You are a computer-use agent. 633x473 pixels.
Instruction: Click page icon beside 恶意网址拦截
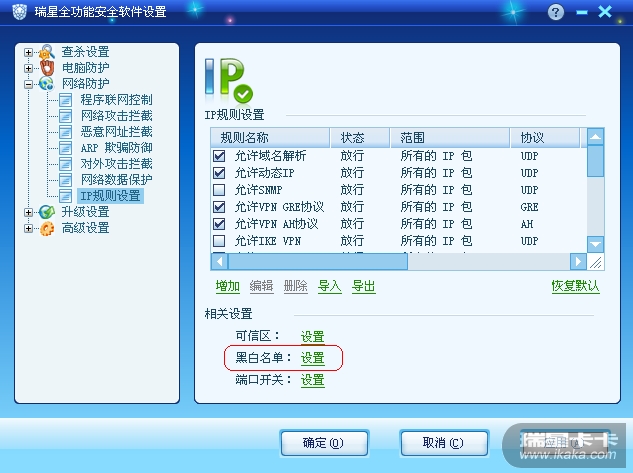[x=65, y=132]
